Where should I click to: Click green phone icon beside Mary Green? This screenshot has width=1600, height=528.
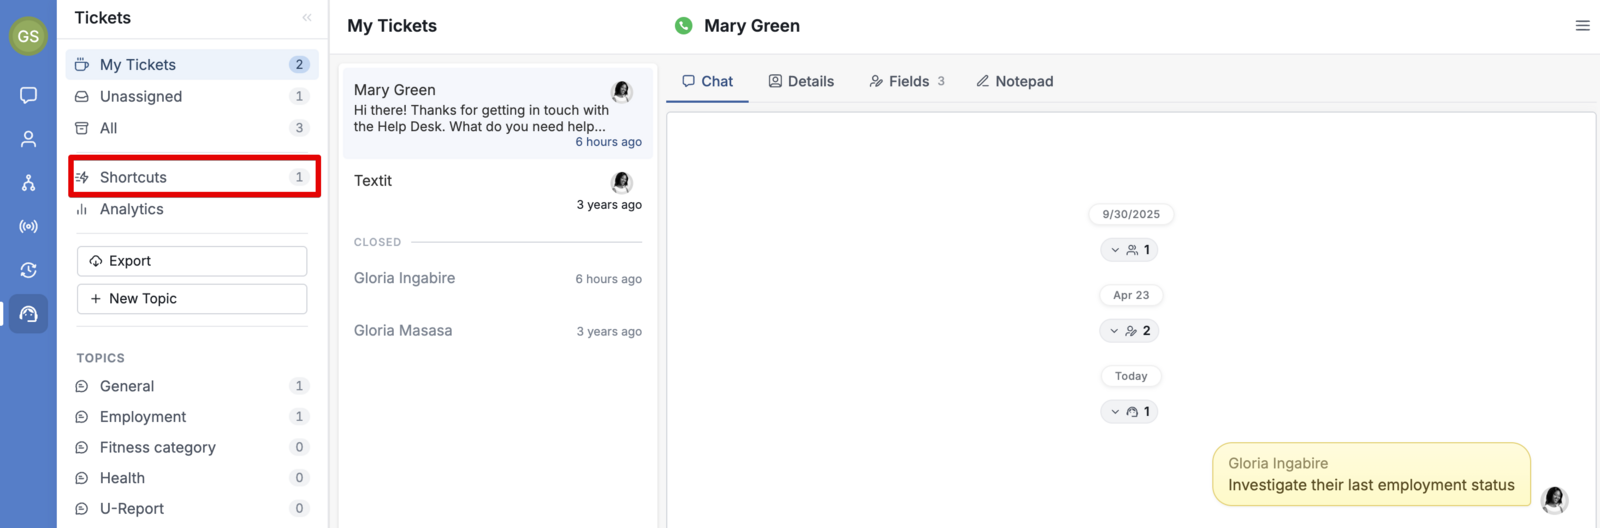684,26
